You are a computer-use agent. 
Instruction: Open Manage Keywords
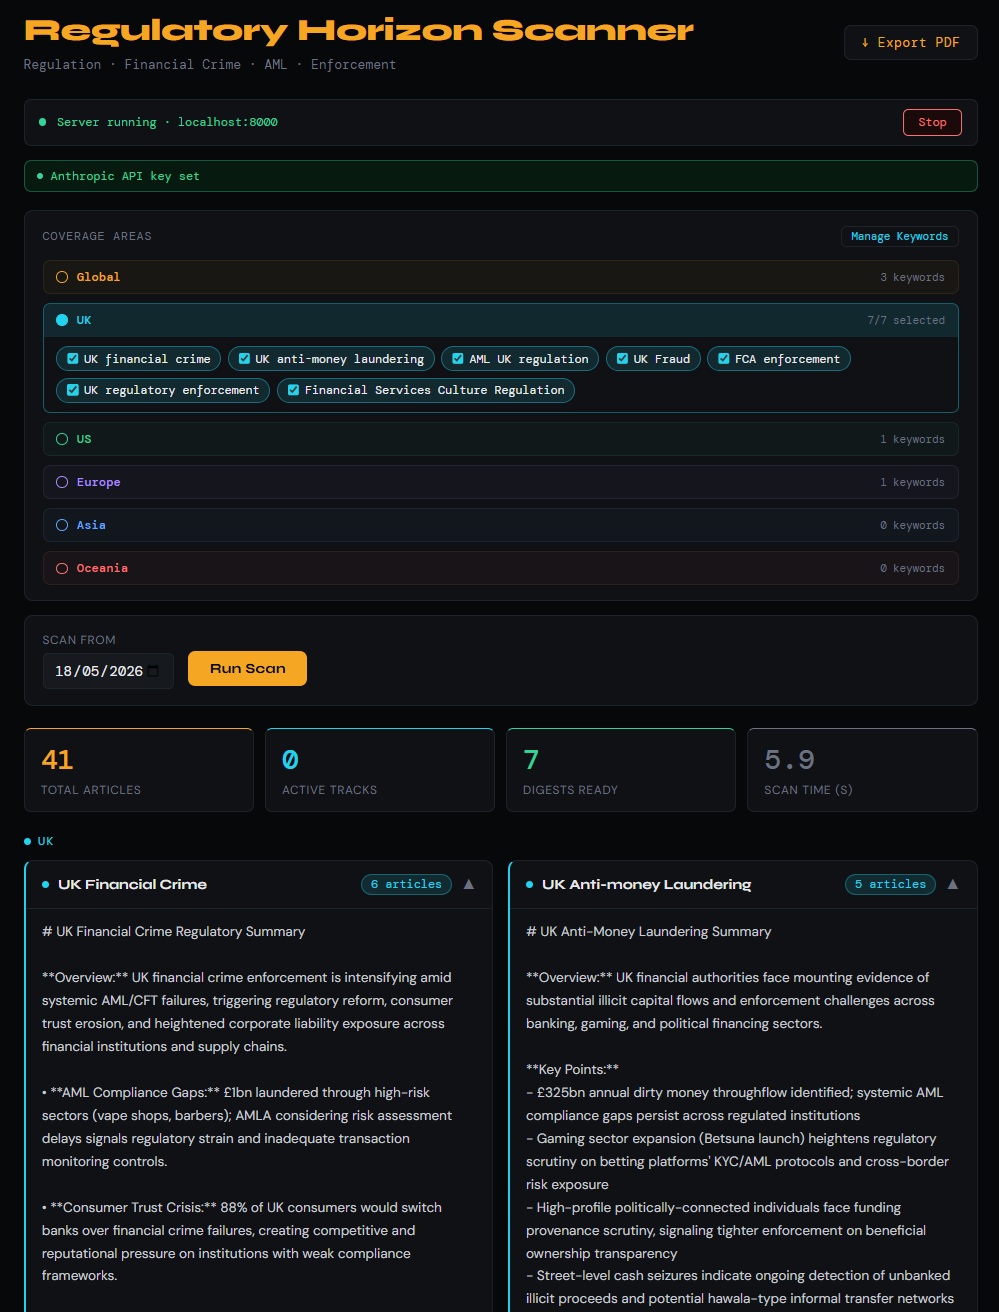pyautogui.click(x=900, y=236)
